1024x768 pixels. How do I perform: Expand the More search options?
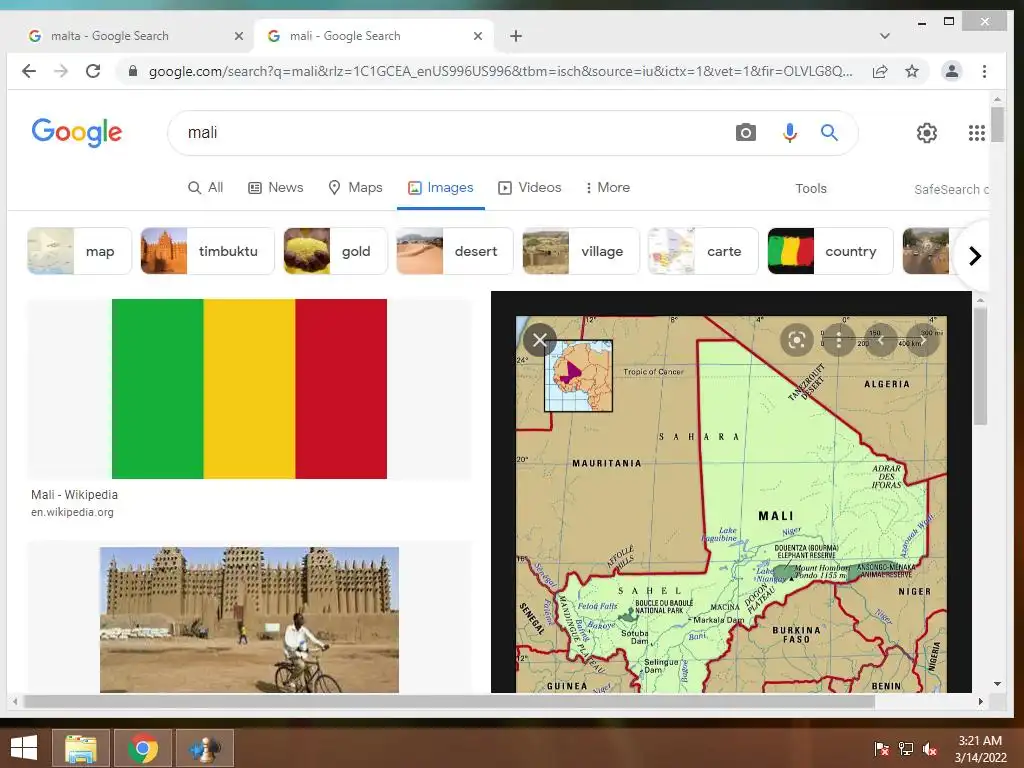[x=608, y=187]
